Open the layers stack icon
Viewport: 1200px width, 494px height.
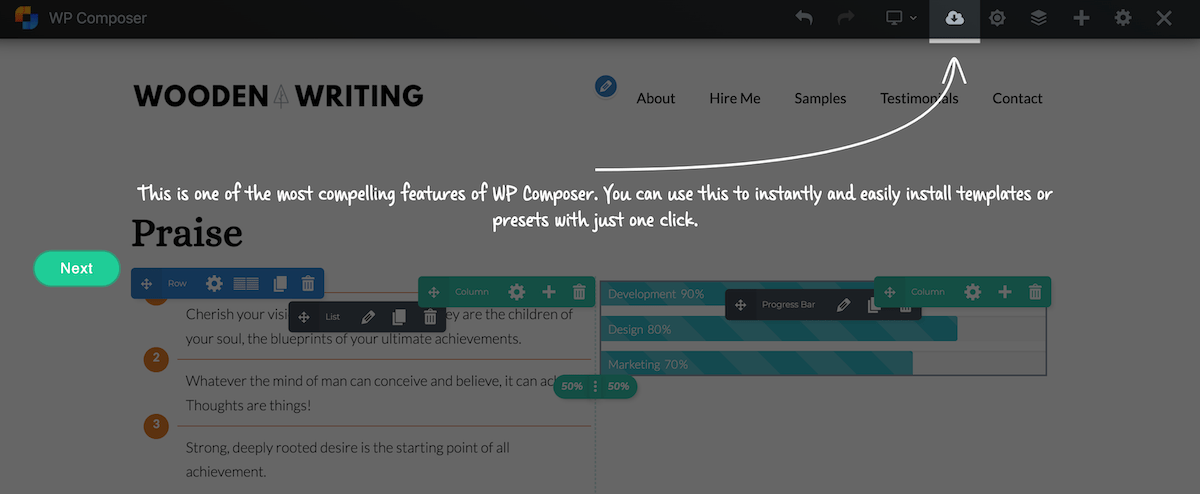click(1039, 18)
